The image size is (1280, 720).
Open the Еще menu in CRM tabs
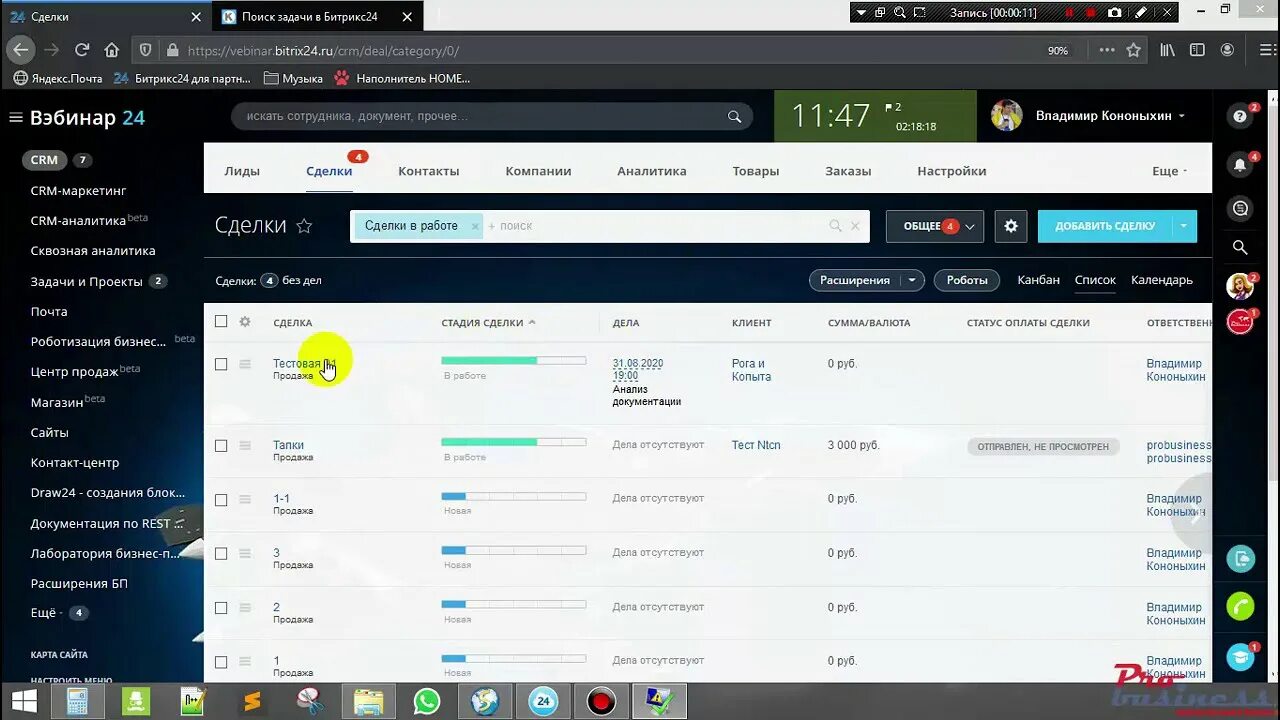pyautogui.click(x=1169, y=171)
